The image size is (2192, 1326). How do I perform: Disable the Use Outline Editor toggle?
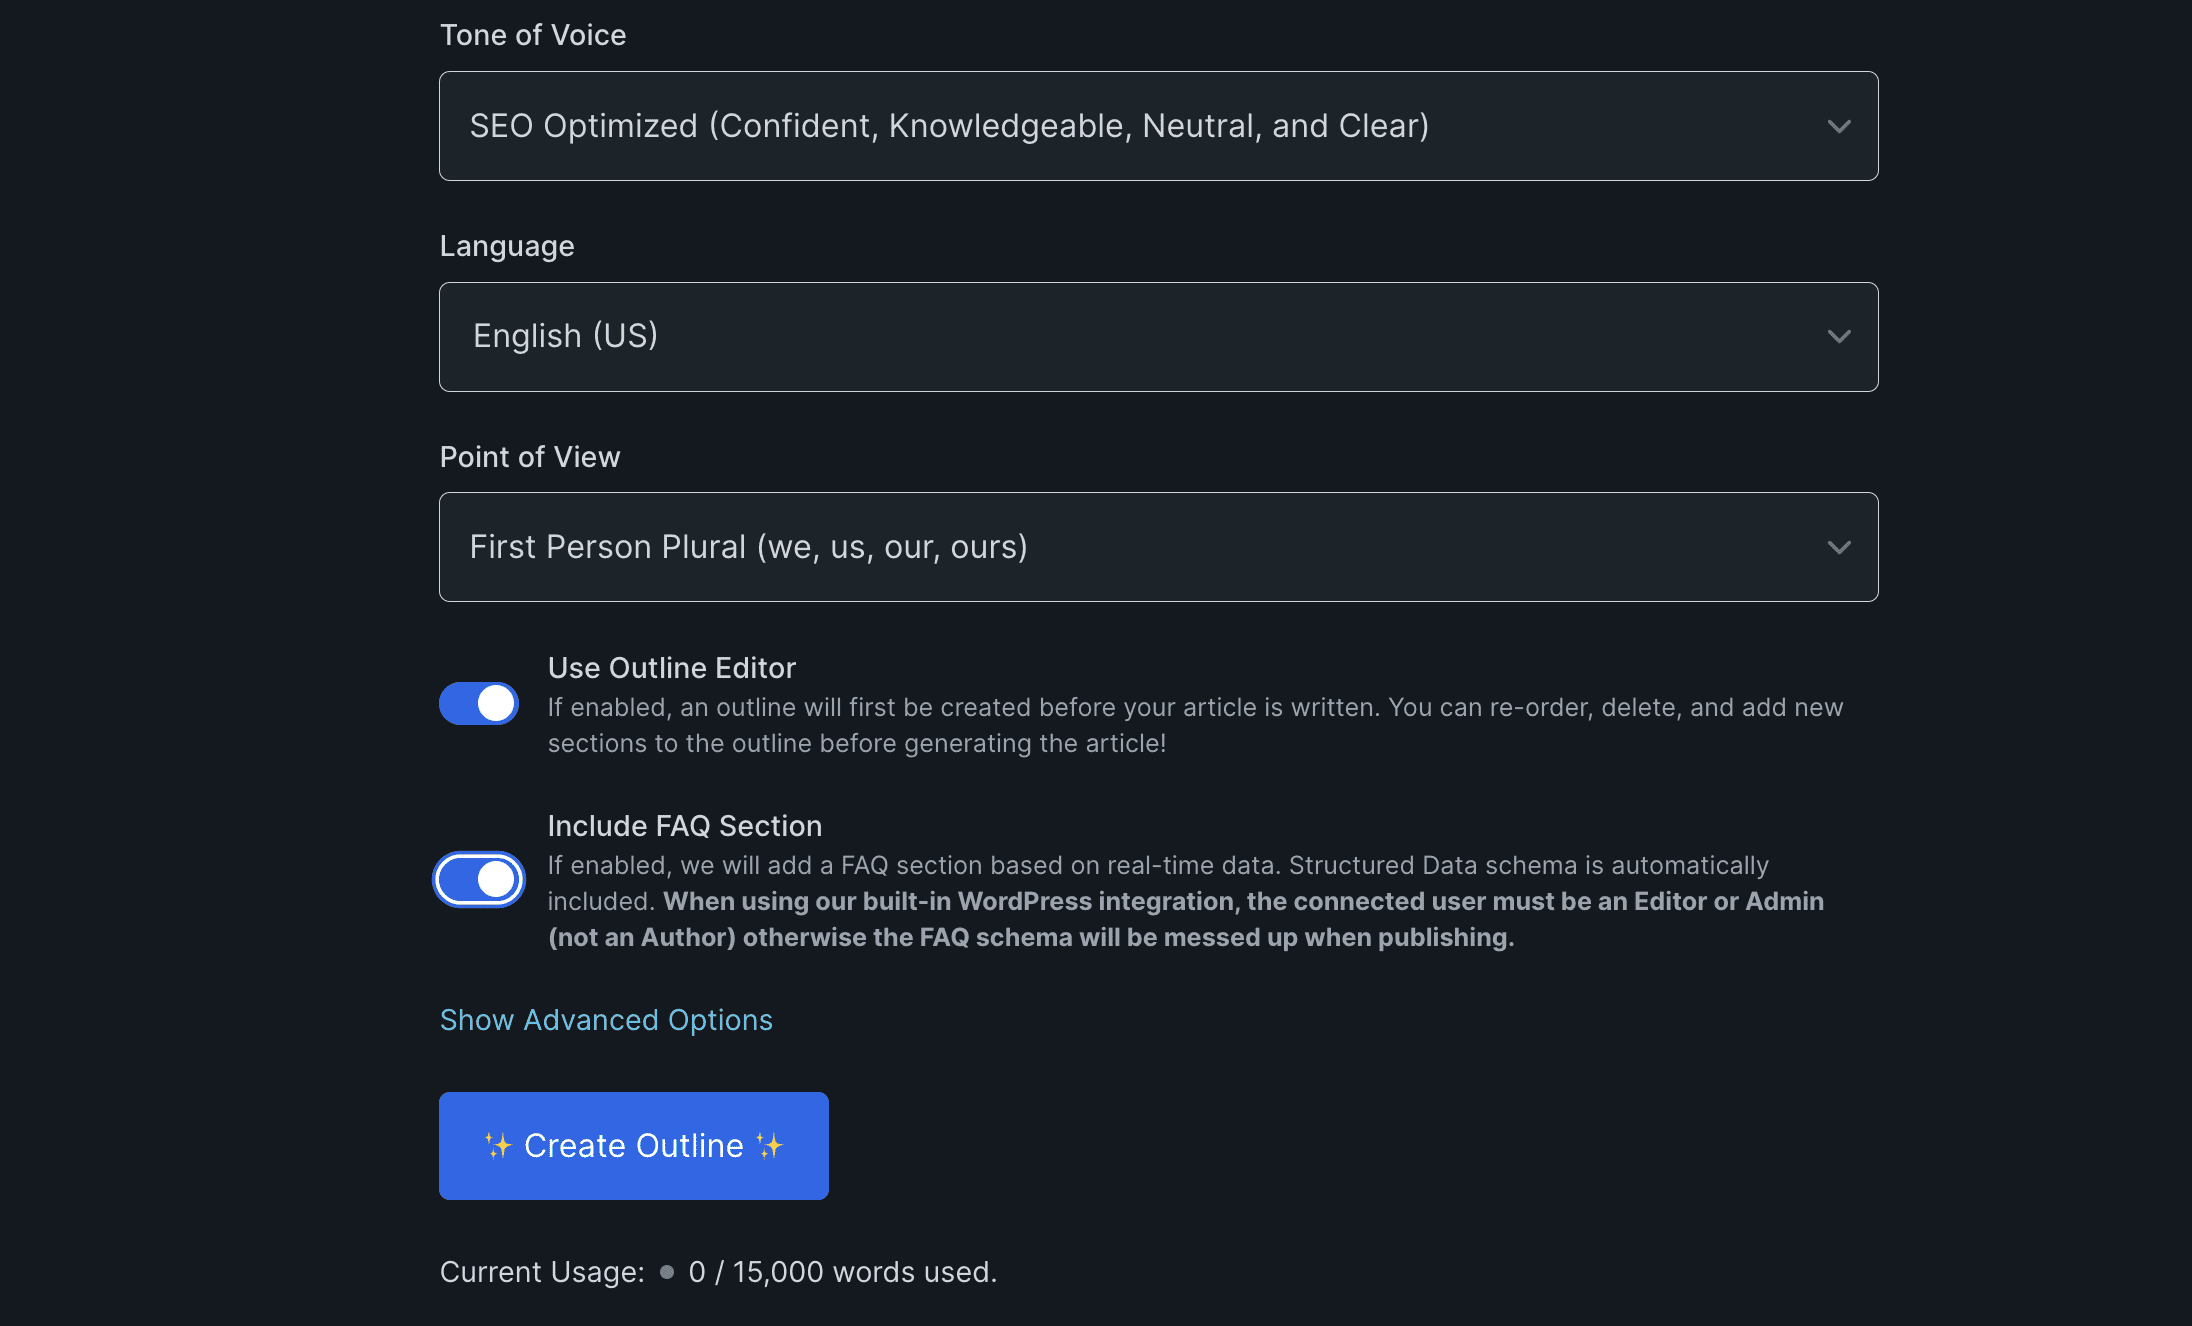tap(479, 704)
